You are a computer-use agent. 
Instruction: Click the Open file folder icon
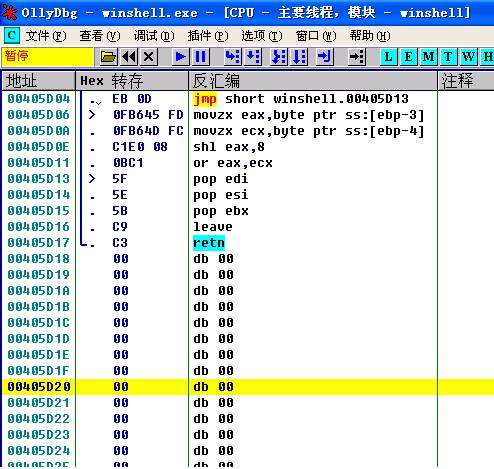tap(108, 57)
